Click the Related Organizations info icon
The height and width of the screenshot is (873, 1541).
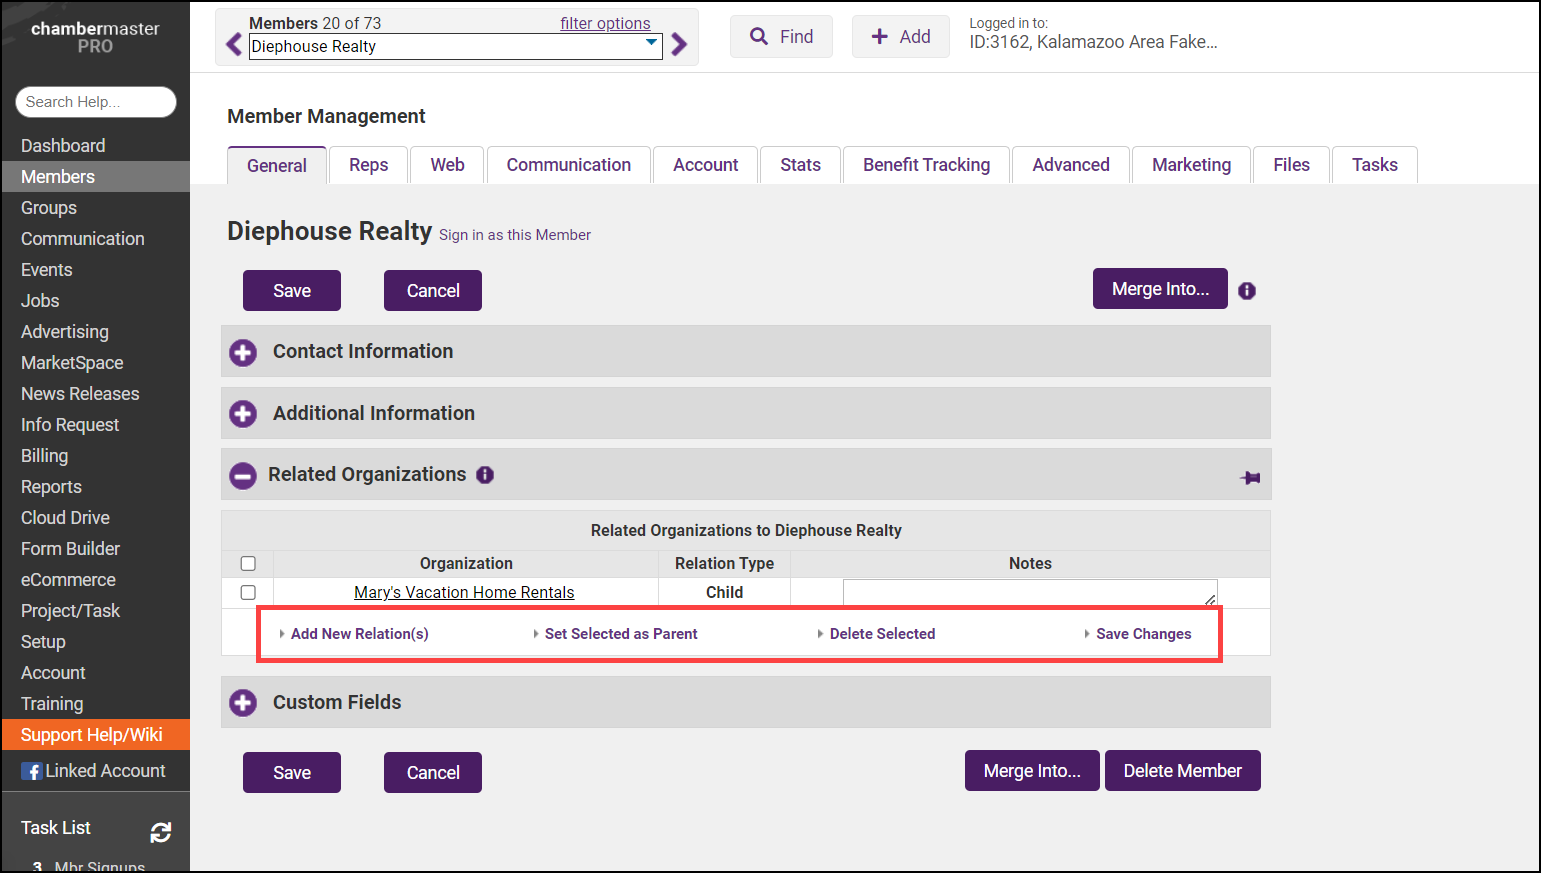485,475
